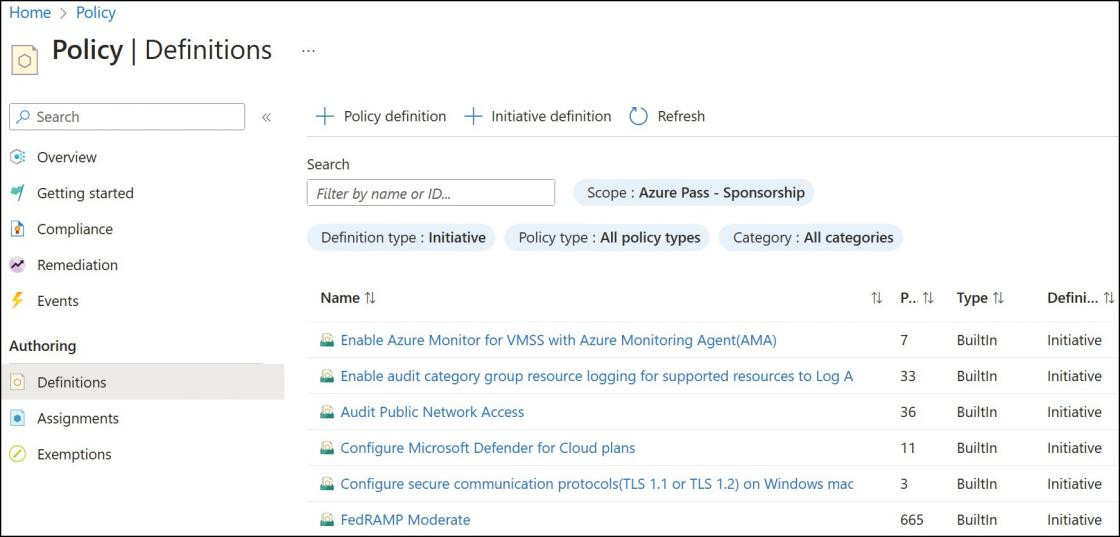Click the Getting started flag icon
Screen dimensions: 1120x537
[x=18, y=193]
